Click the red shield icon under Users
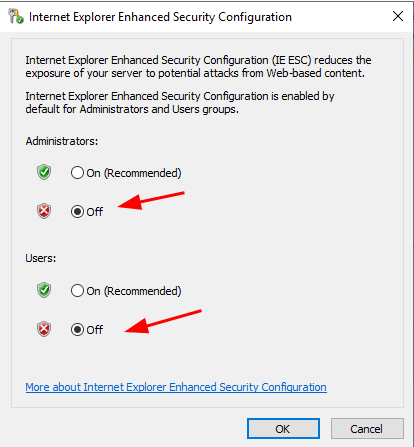The width and height of the screenshot is (414, 447). point(44,329)
